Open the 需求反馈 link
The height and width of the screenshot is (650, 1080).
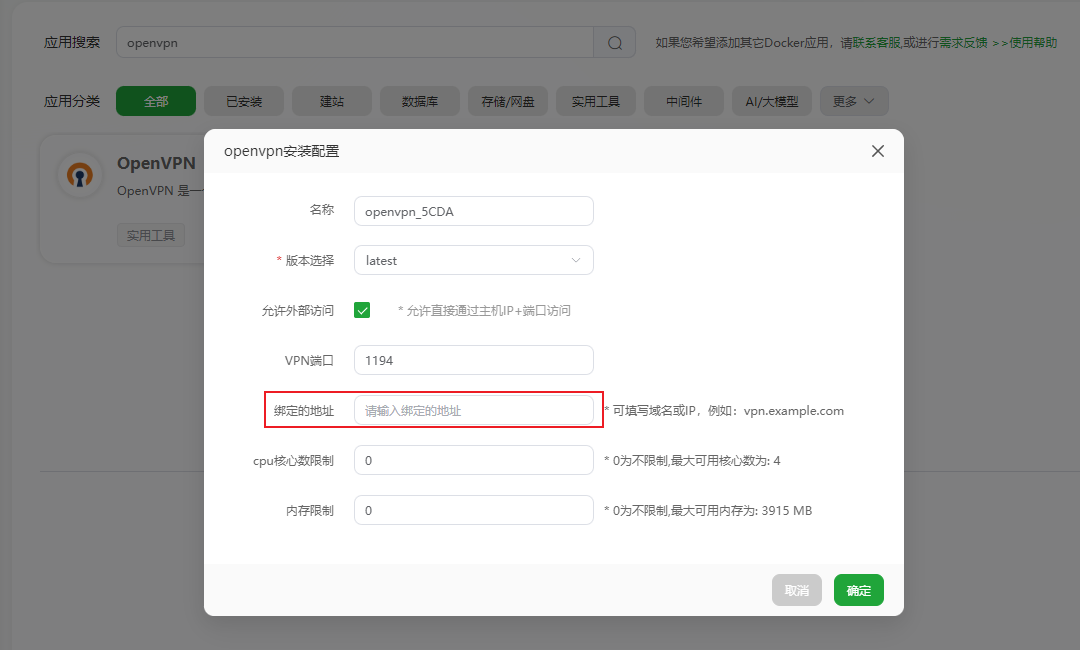[x=963, y=43]
